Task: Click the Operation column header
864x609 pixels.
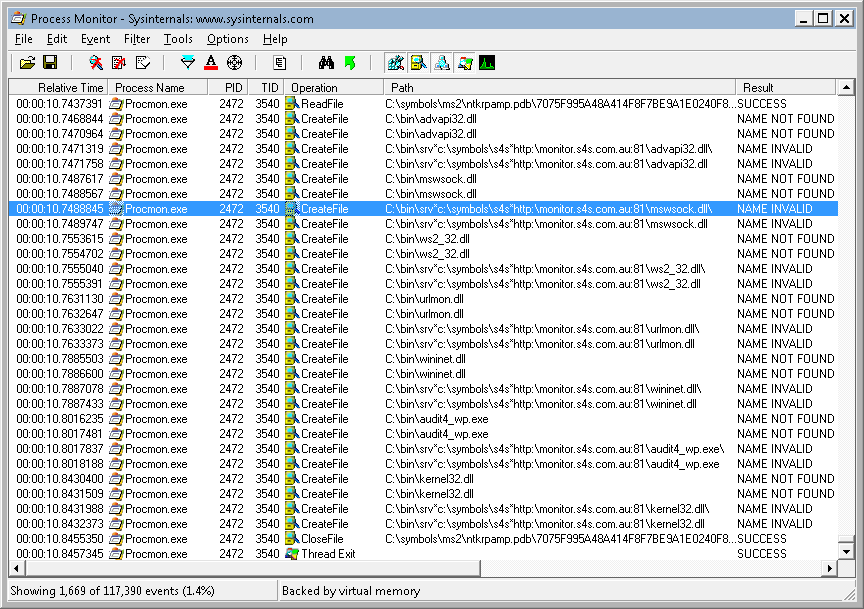Action: coord(334,88)
